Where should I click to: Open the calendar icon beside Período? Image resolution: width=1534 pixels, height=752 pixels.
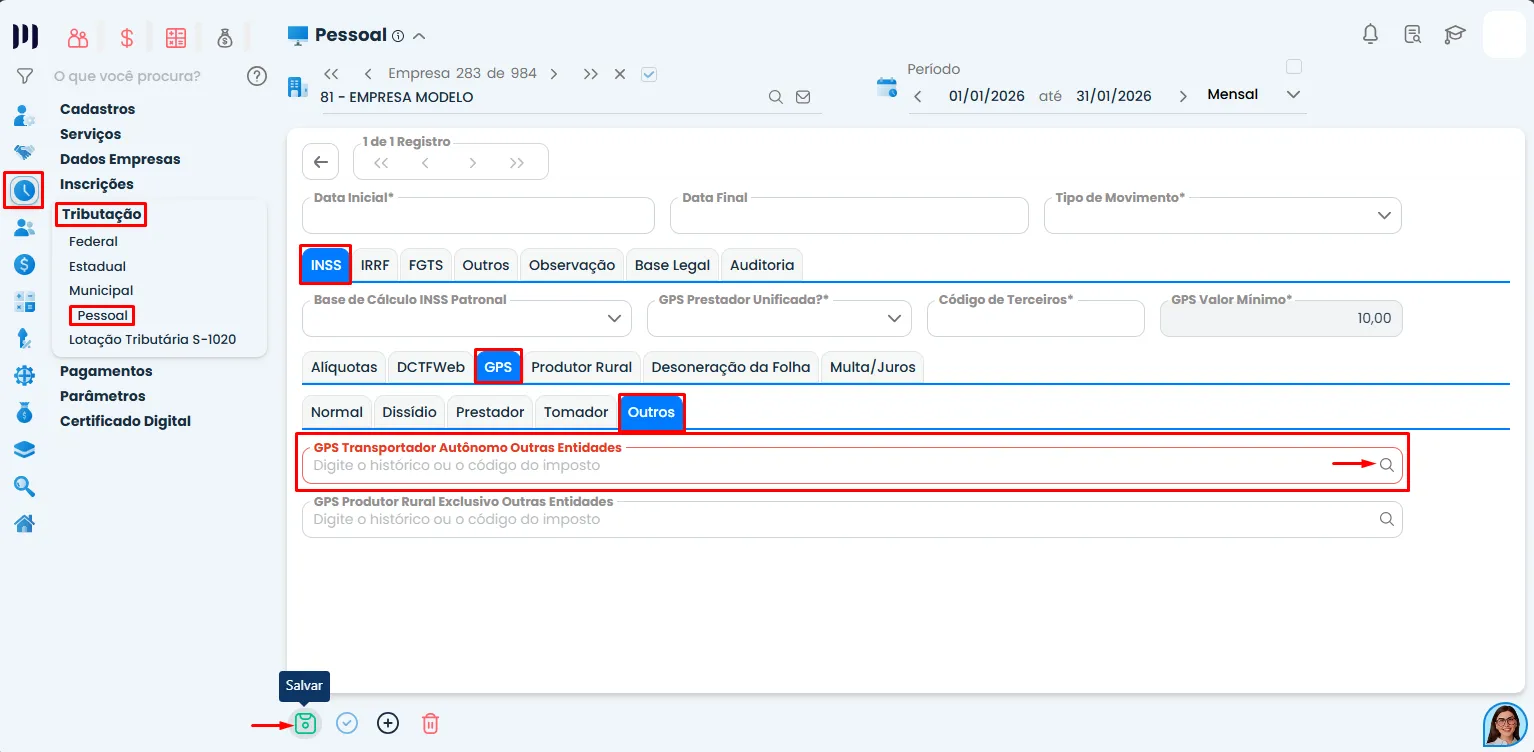click(886, 87)
